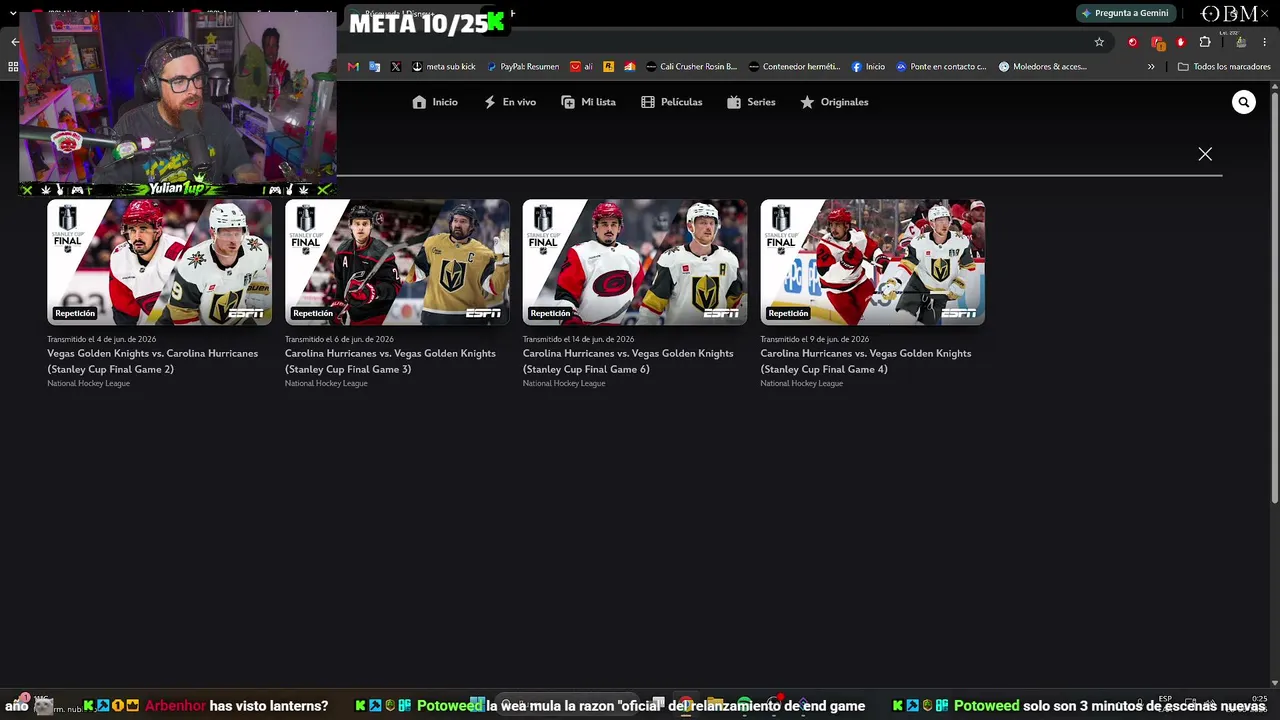Click the National Hockey League label under Game 2
Viewport: 1280px width, 720px height.
click(89, 384)
